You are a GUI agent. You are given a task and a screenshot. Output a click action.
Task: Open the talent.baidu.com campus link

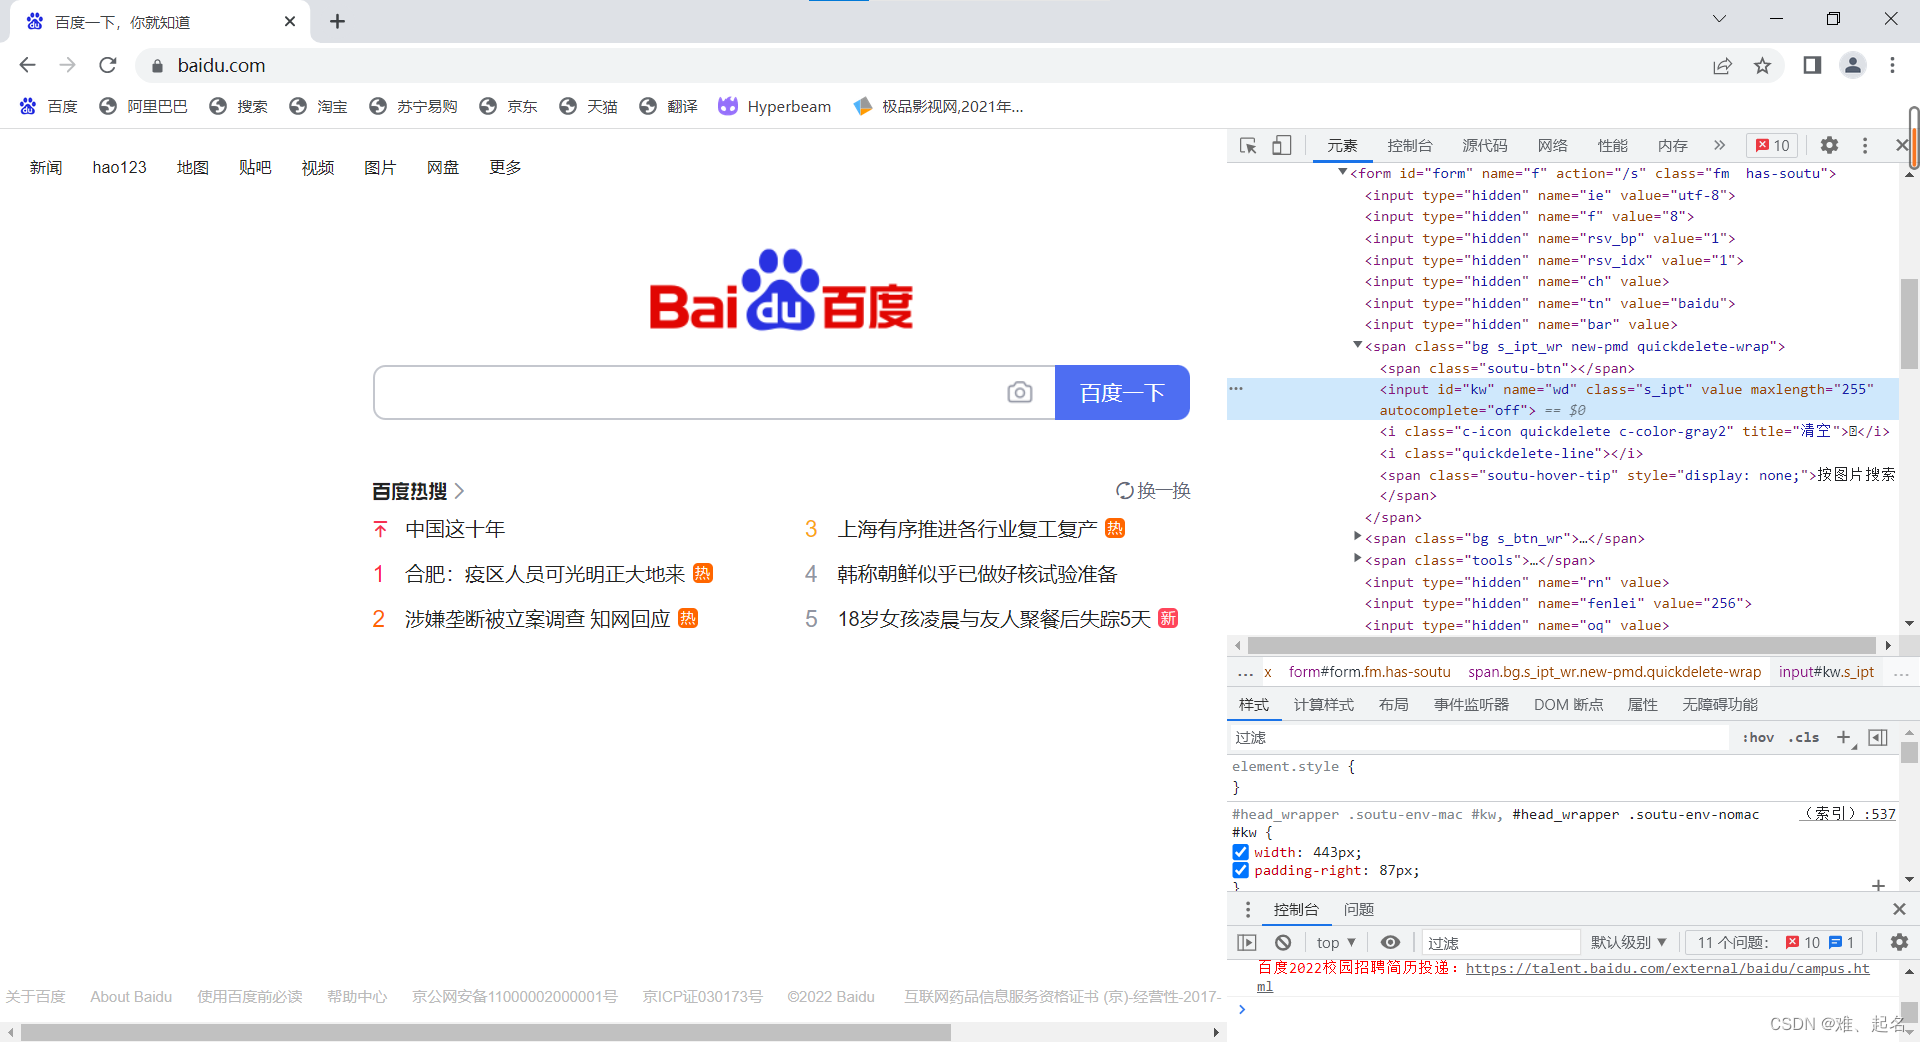[x=1667, y=968]
